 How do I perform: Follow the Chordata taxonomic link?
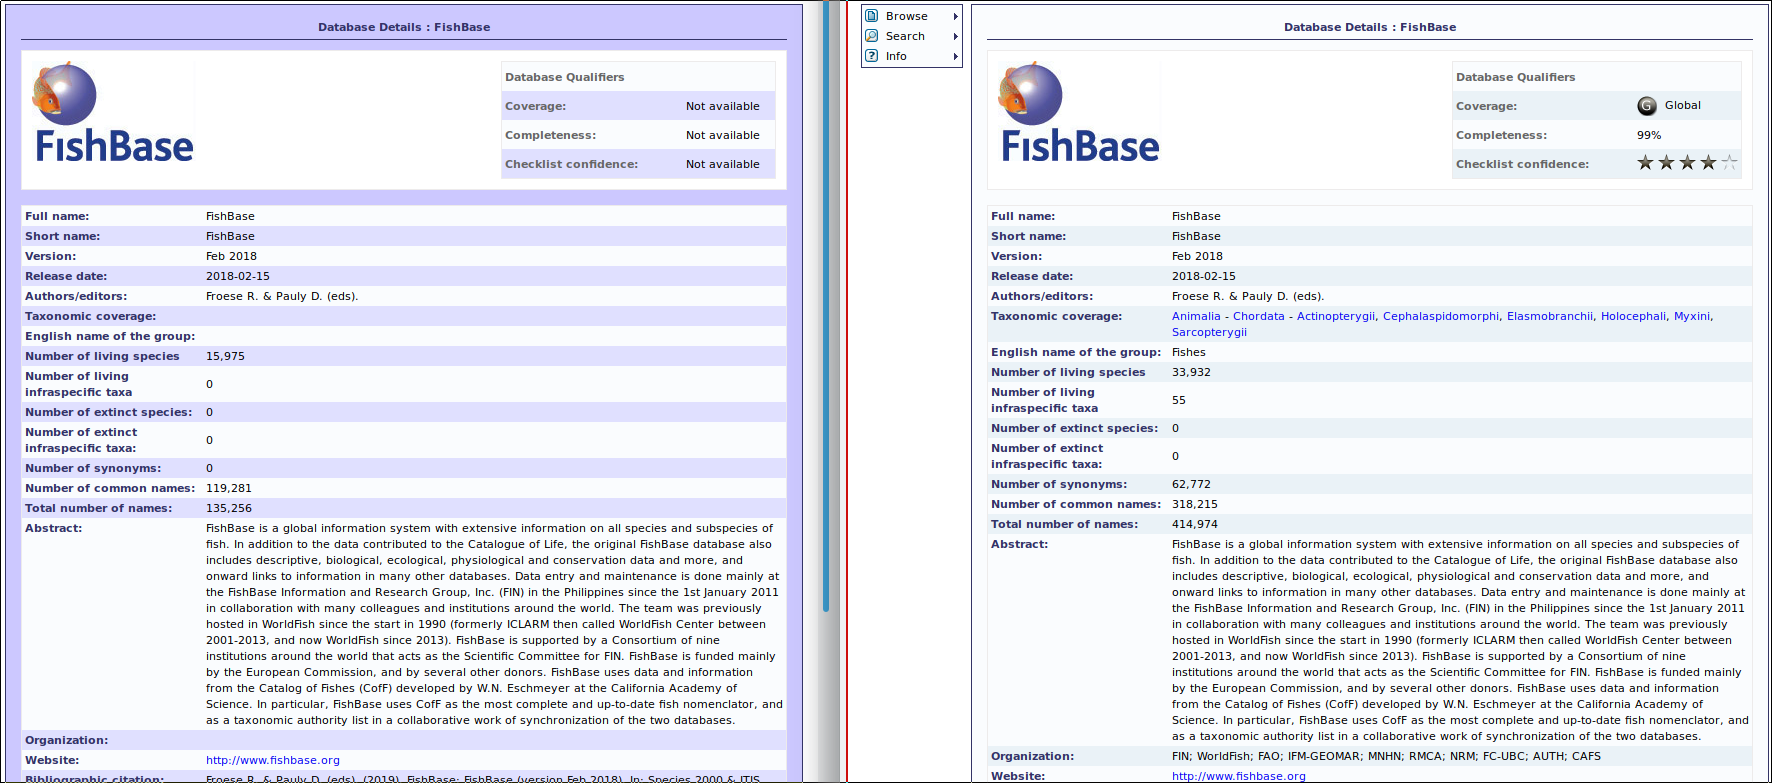point(1258,316)
